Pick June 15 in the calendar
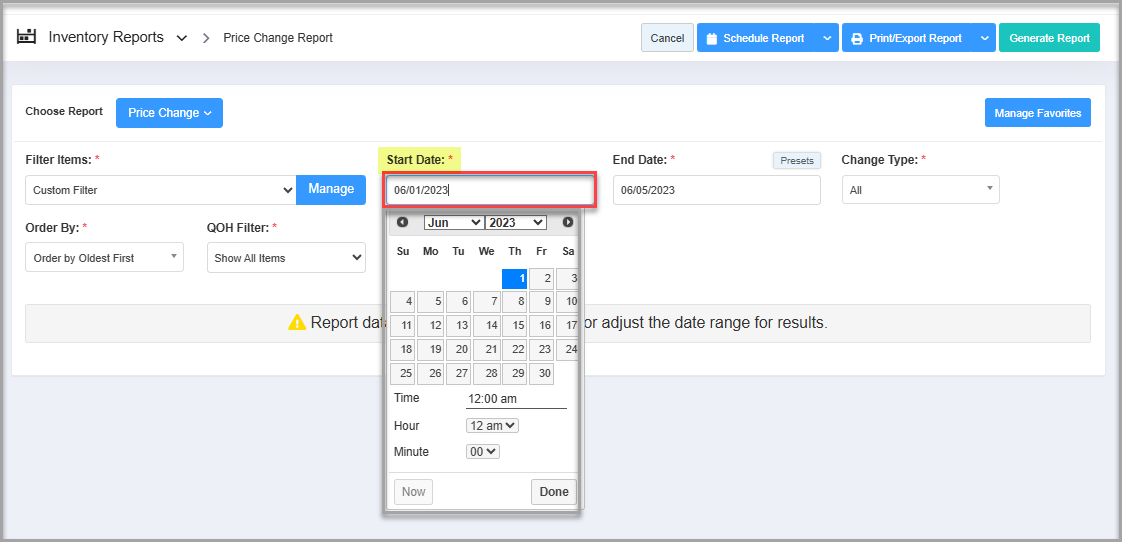 (514, 325)
